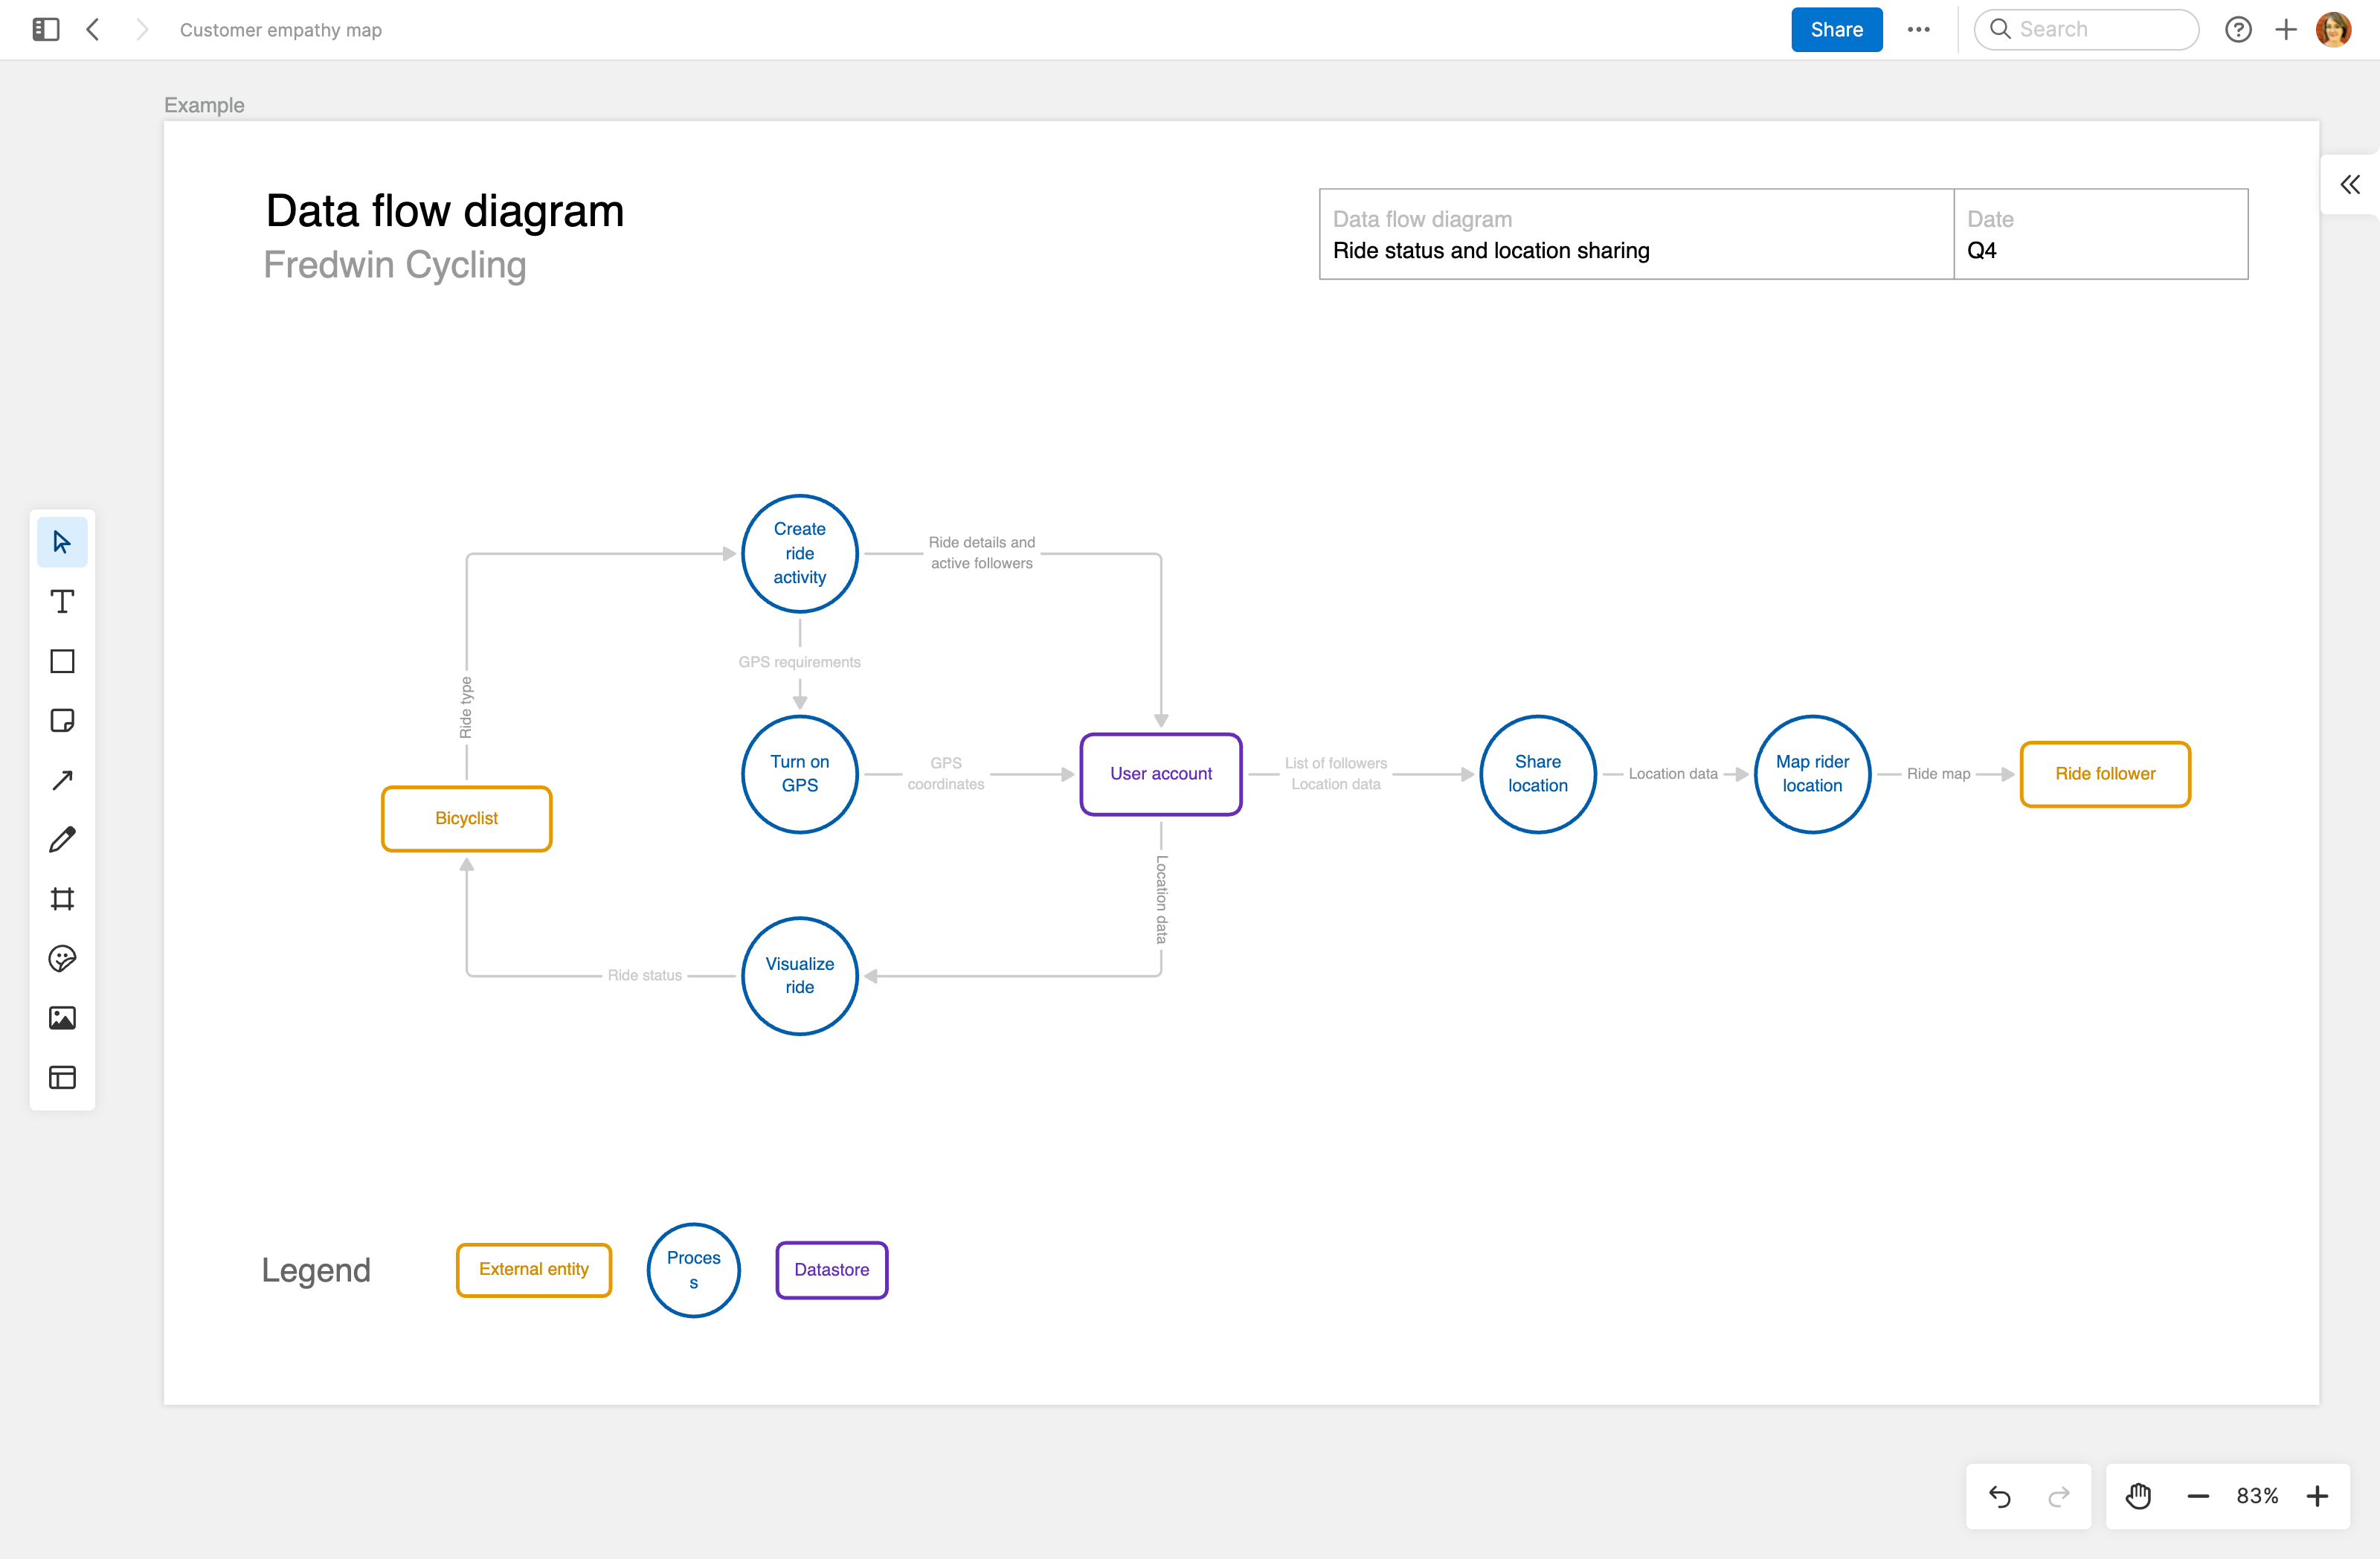Open the more options menu

click(x=1919, y=29)
